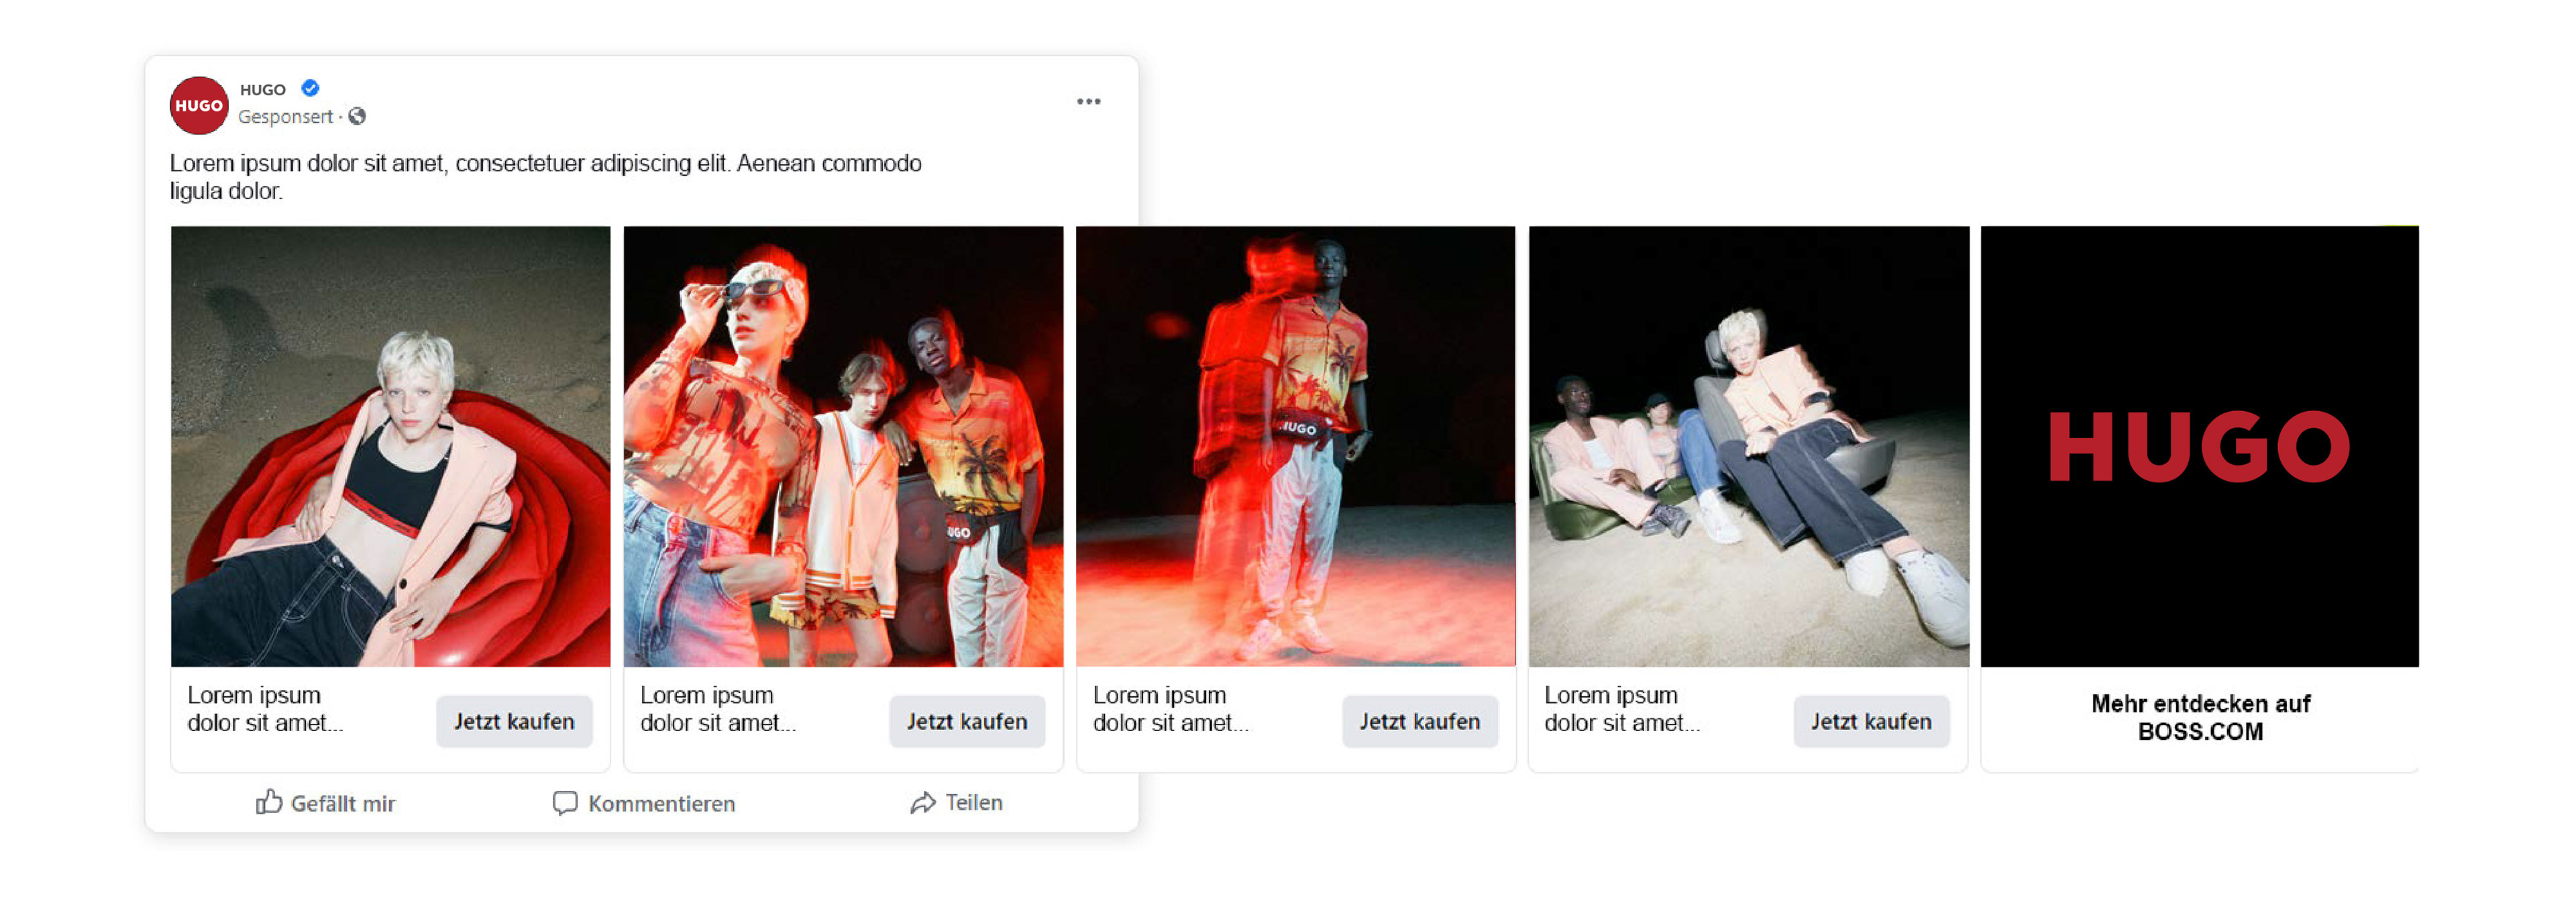This screenshot has width=2576, height=921.
Task: Click the Teilen label
Action: [x=974, y=802]
